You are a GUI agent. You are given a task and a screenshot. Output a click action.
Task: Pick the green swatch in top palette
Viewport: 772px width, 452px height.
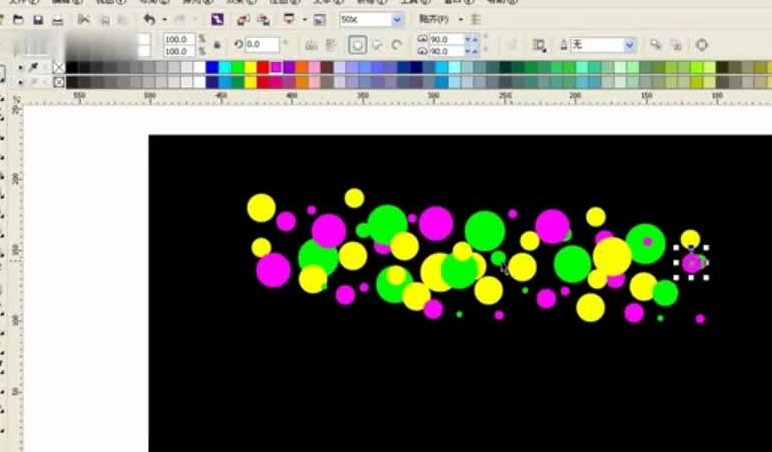238,67
